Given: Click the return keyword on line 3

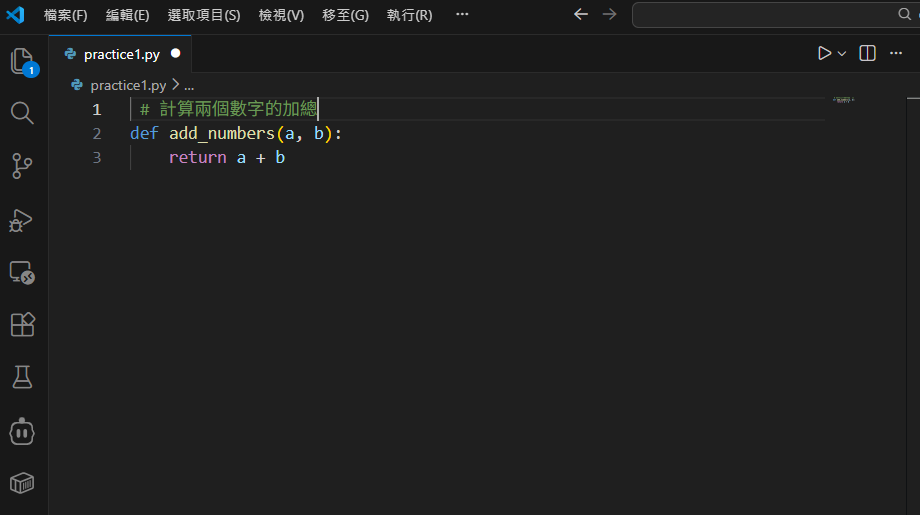Looking at the screenshot, I should (x=198, y=158).
